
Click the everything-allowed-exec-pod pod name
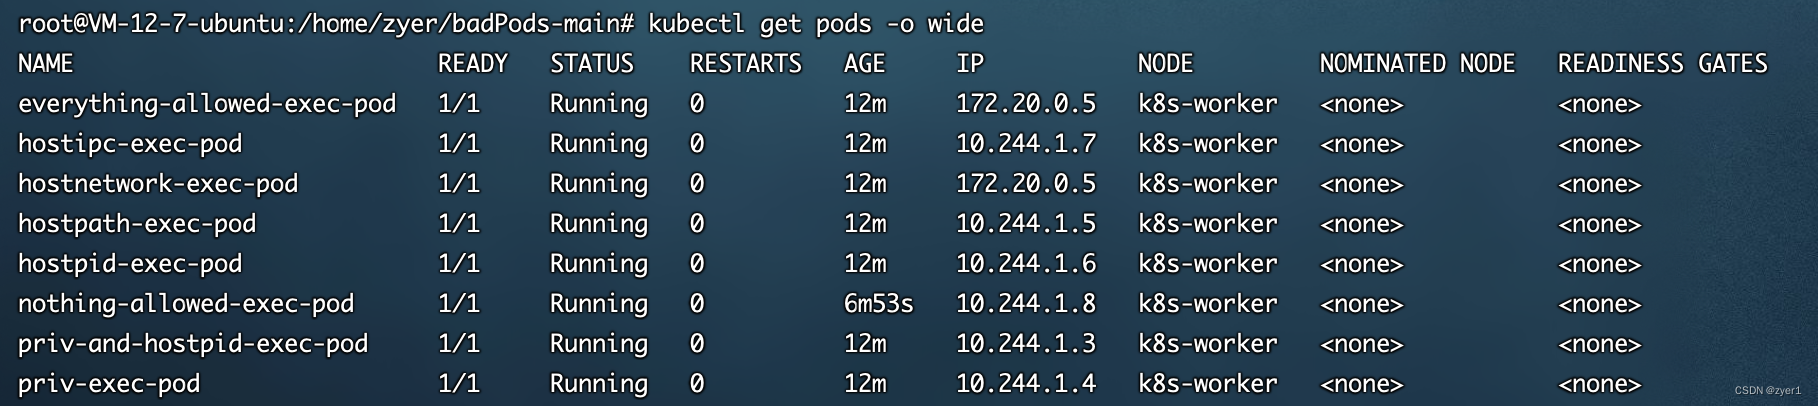tap(207, 104)
